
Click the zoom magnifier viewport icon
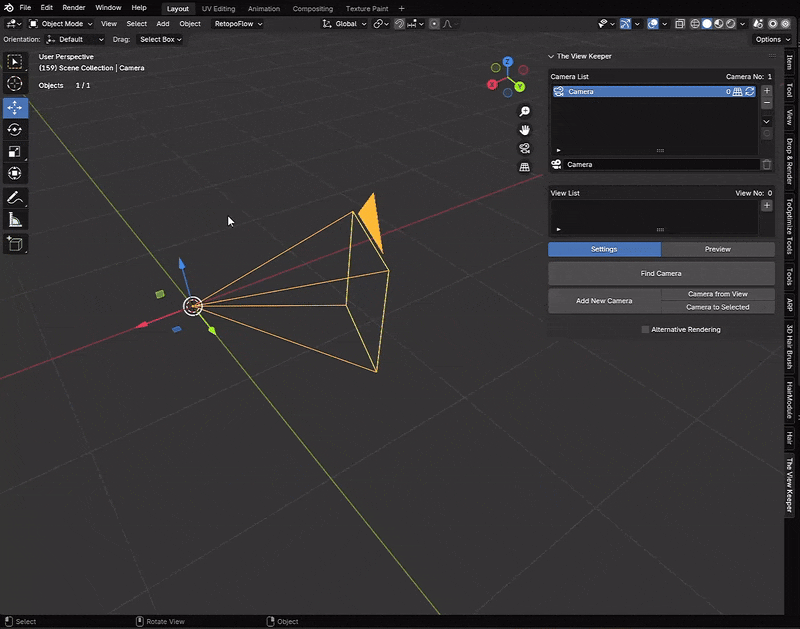click(x=524, y=112)
